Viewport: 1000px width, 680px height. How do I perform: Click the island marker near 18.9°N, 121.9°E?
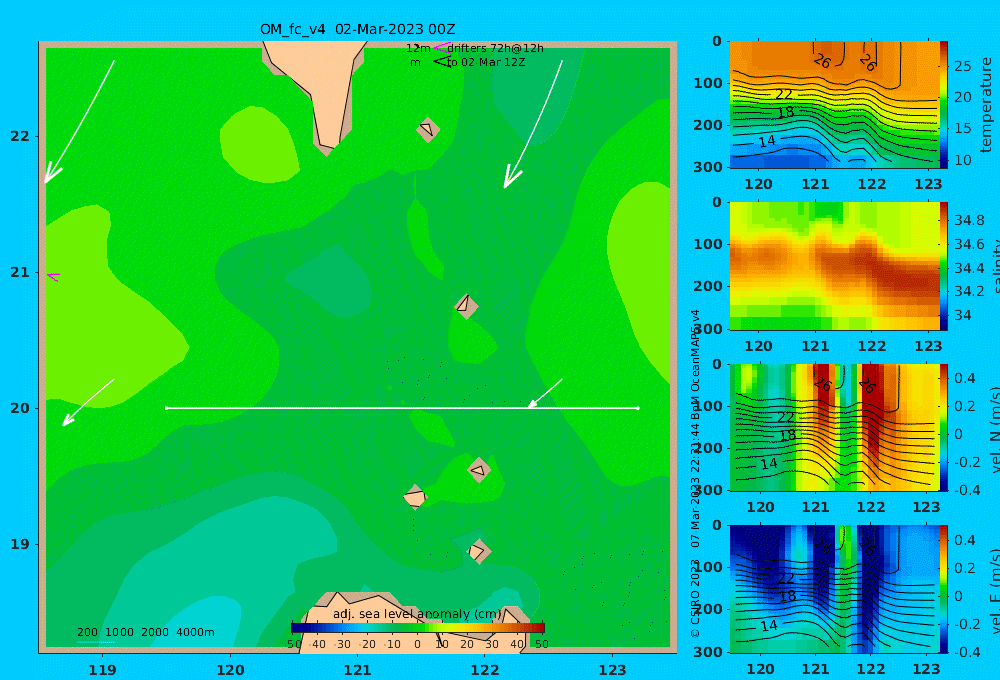[478, 551]
